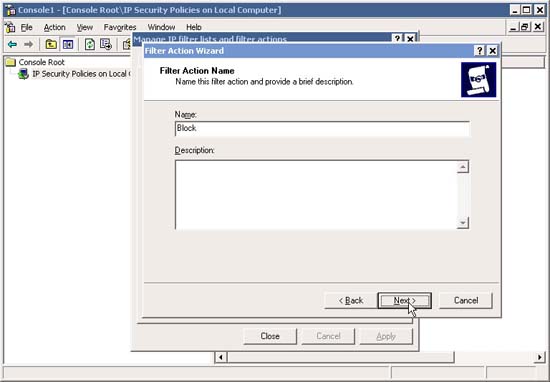
Task: Click the 'Name:' label
Action: click(186, 114)
